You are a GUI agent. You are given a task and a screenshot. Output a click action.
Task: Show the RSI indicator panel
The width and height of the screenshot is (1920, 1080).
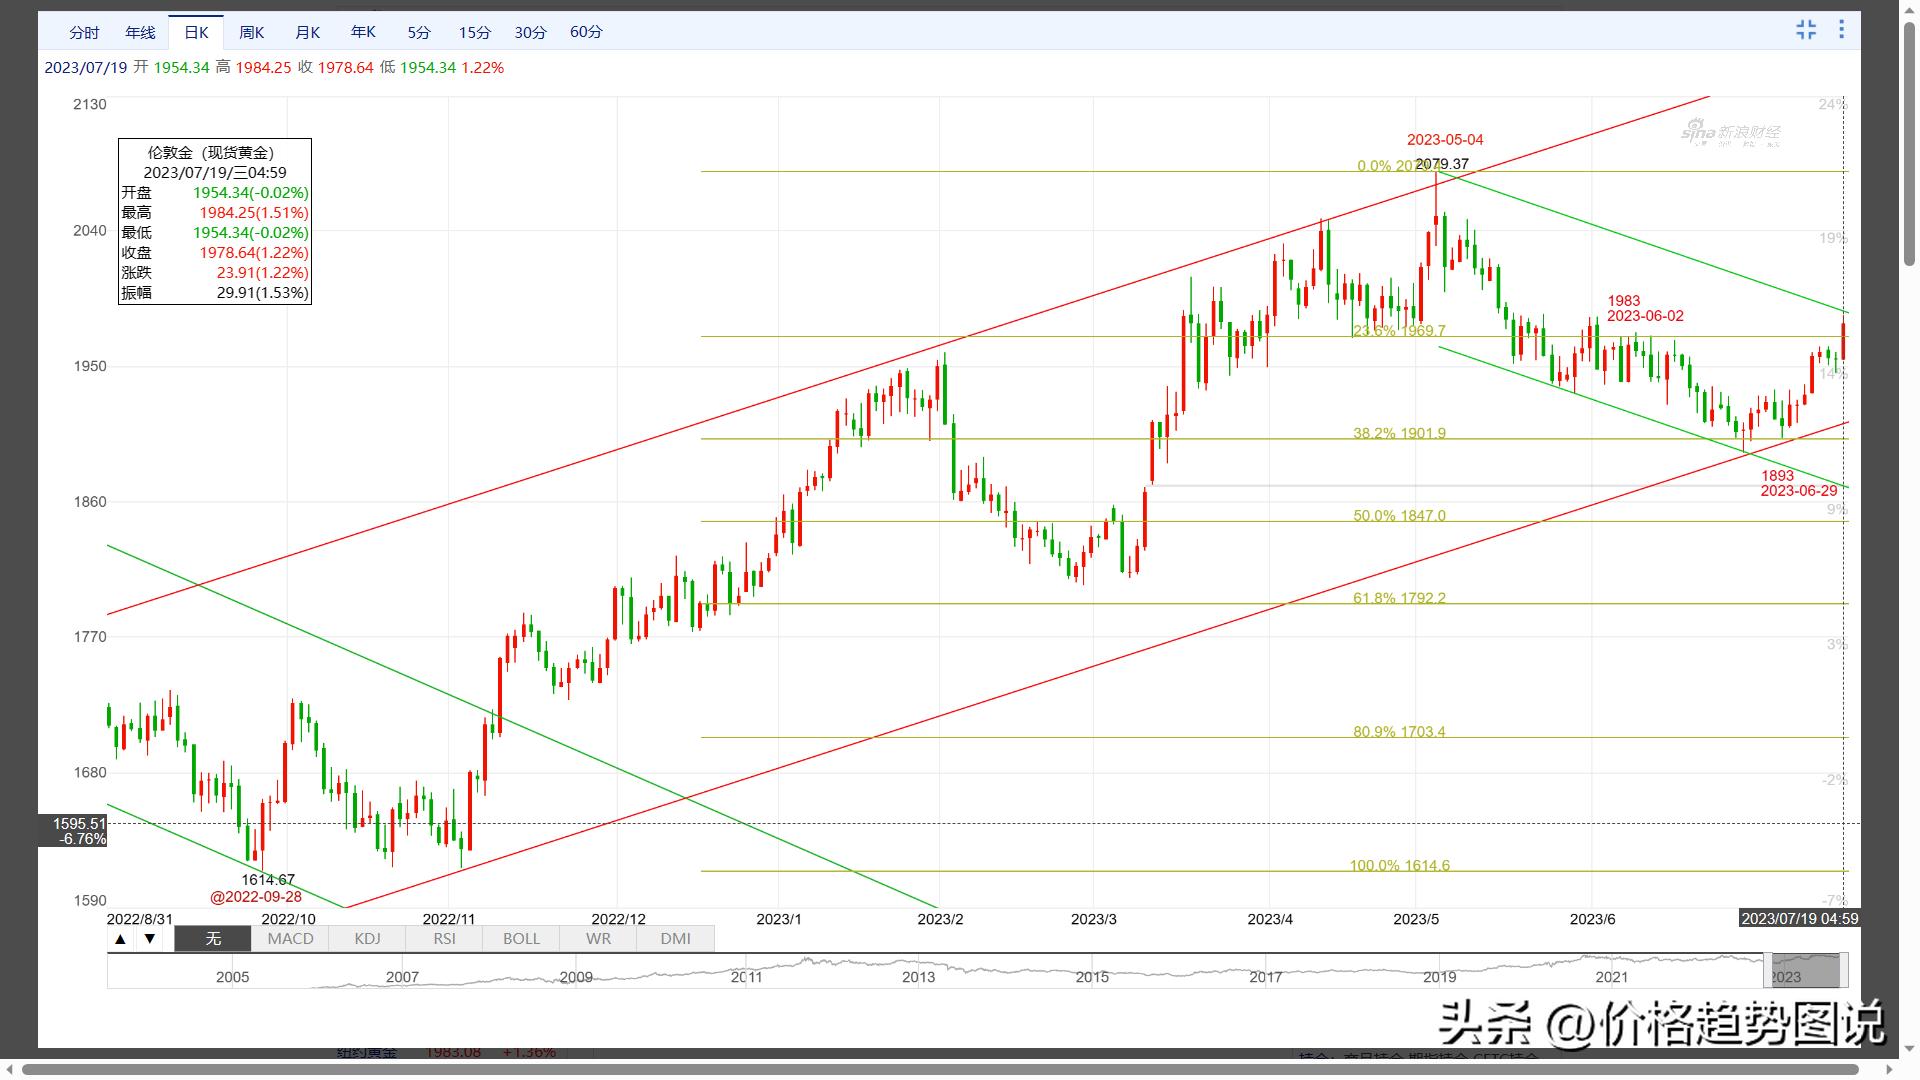[x=444, y=939]
